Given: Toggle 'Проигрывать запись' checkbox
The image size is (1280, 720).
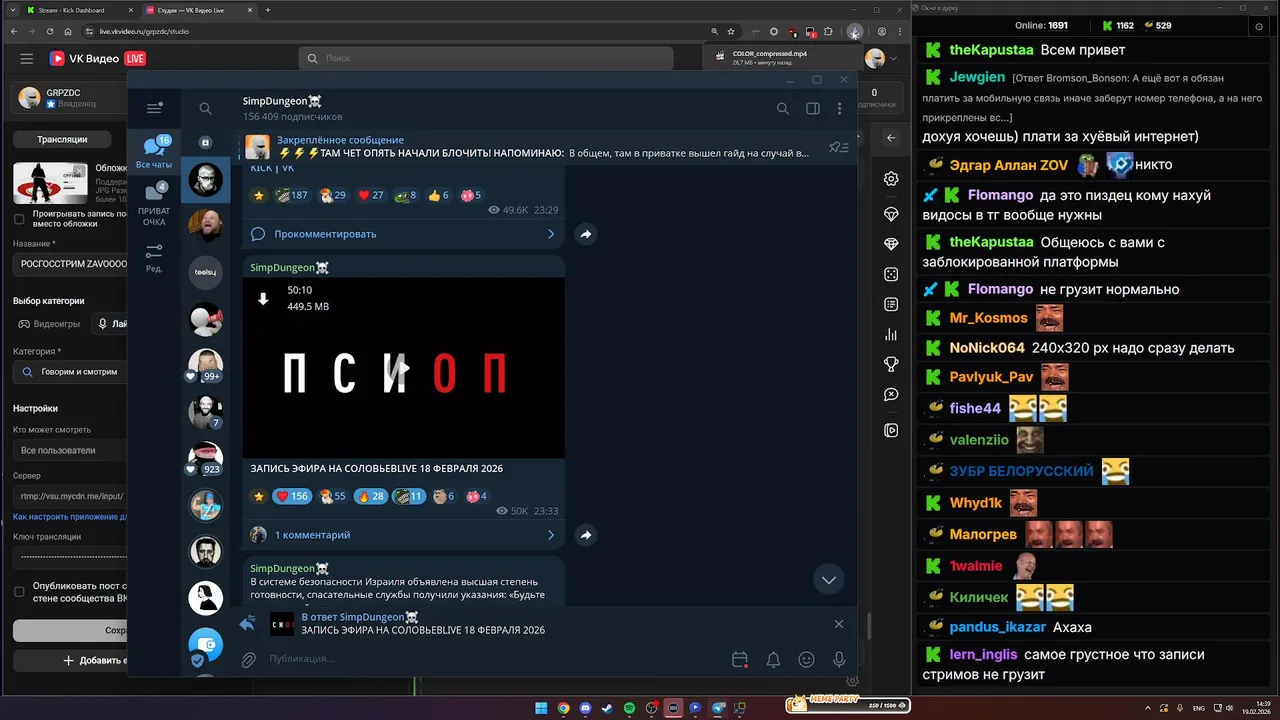Looking at the screenshot, I should click(19, 219).
